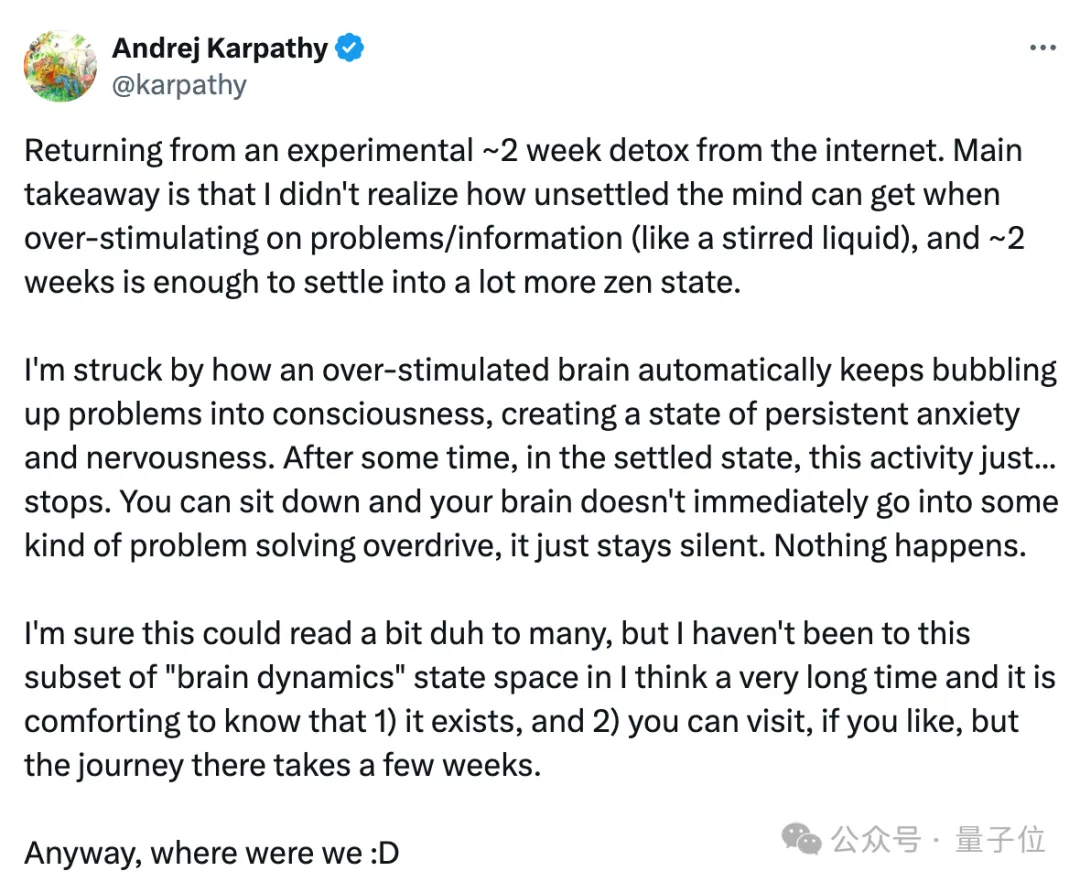Click the line "Anyway, where were we :D"
1080x882 pixels.
[x=211, y=853]
